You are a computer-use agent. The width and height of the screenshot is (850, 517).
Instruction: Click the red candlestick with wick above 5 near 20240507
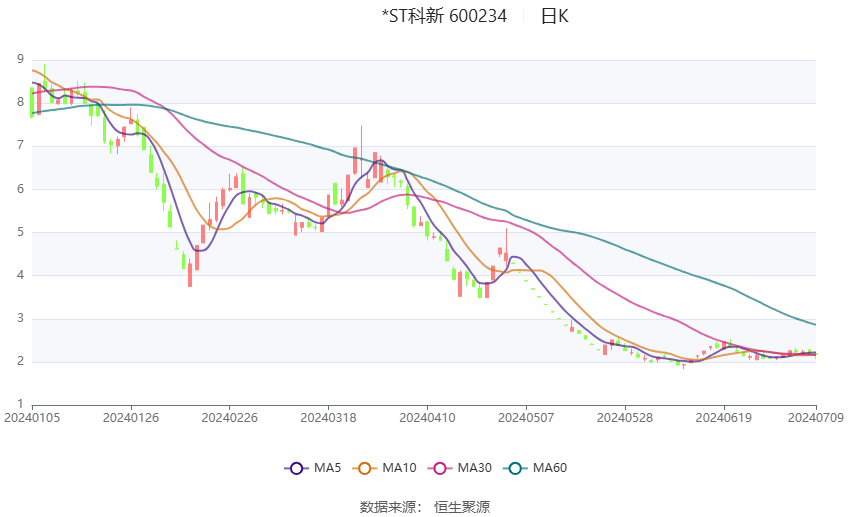(x=506, y=249)
